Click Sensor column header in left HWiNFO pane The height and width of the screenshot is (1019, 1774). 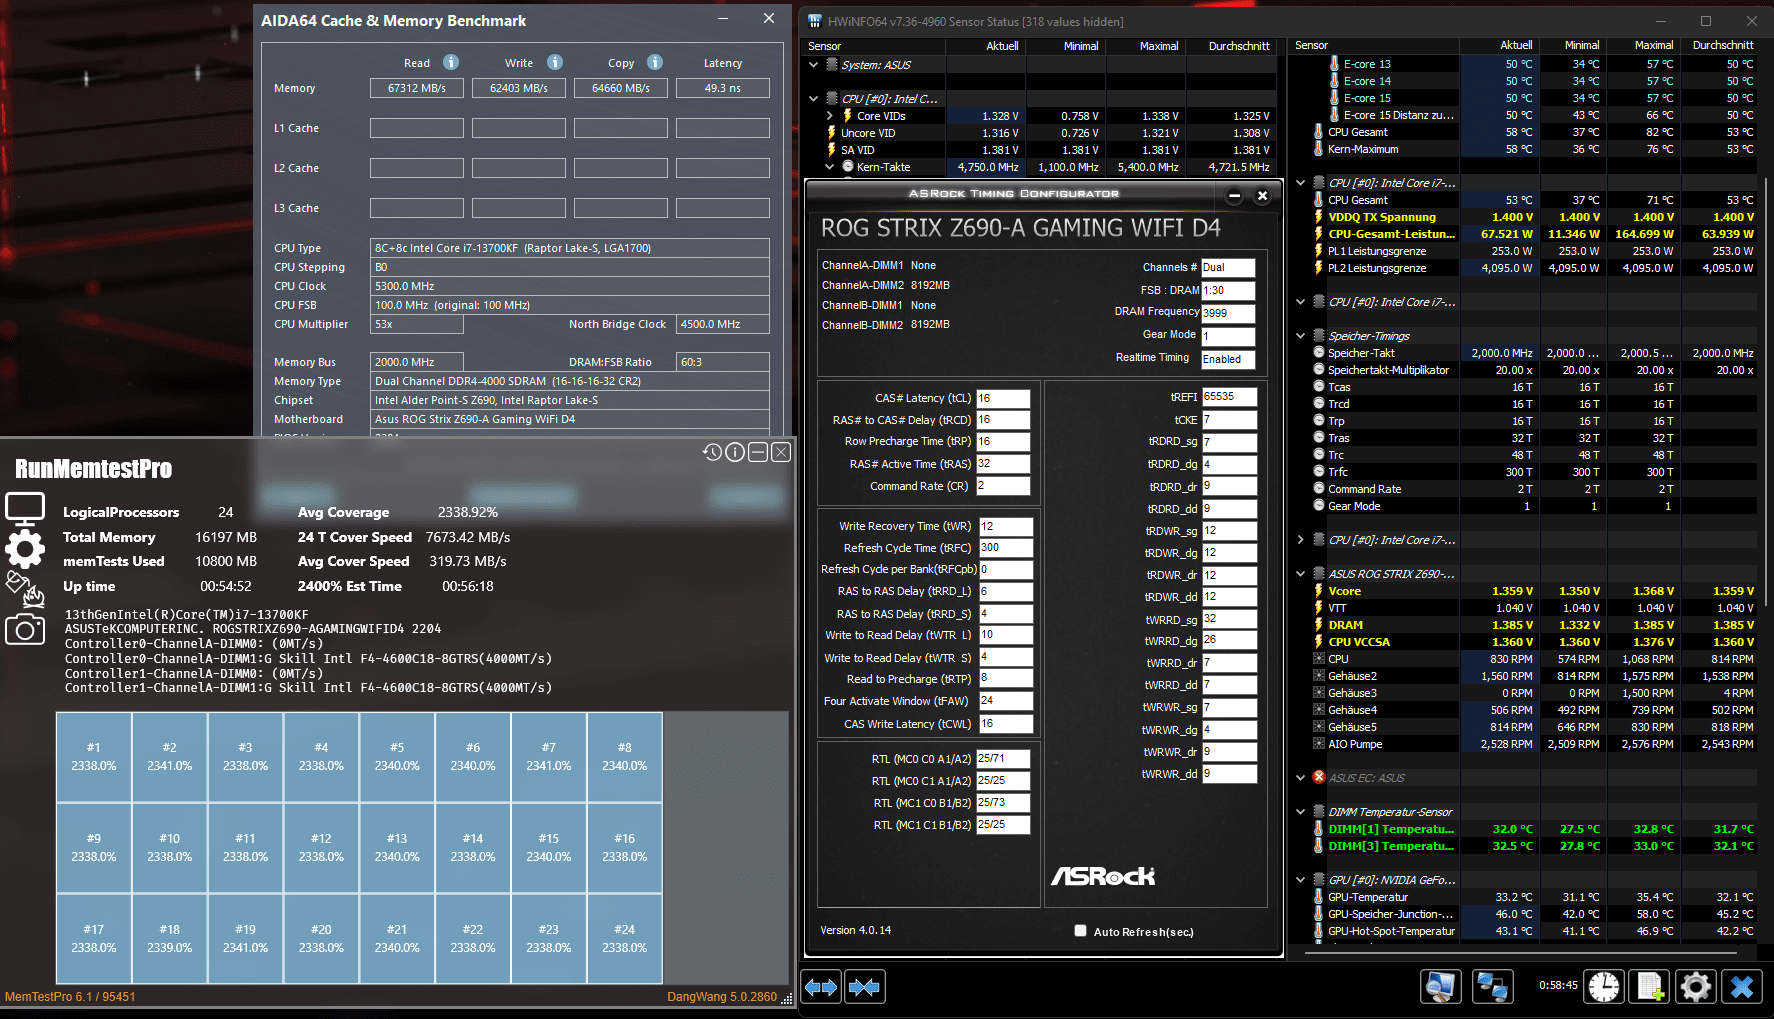874,46
